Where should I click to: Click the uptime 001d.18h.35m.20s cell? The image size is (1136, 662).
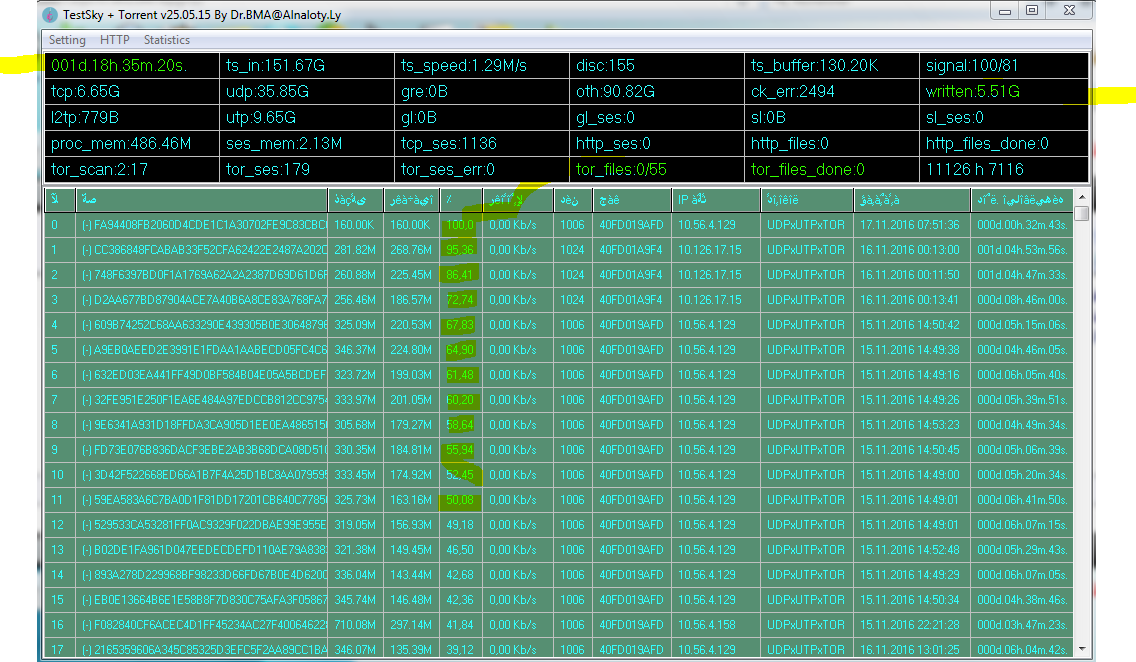click(130, 66)
